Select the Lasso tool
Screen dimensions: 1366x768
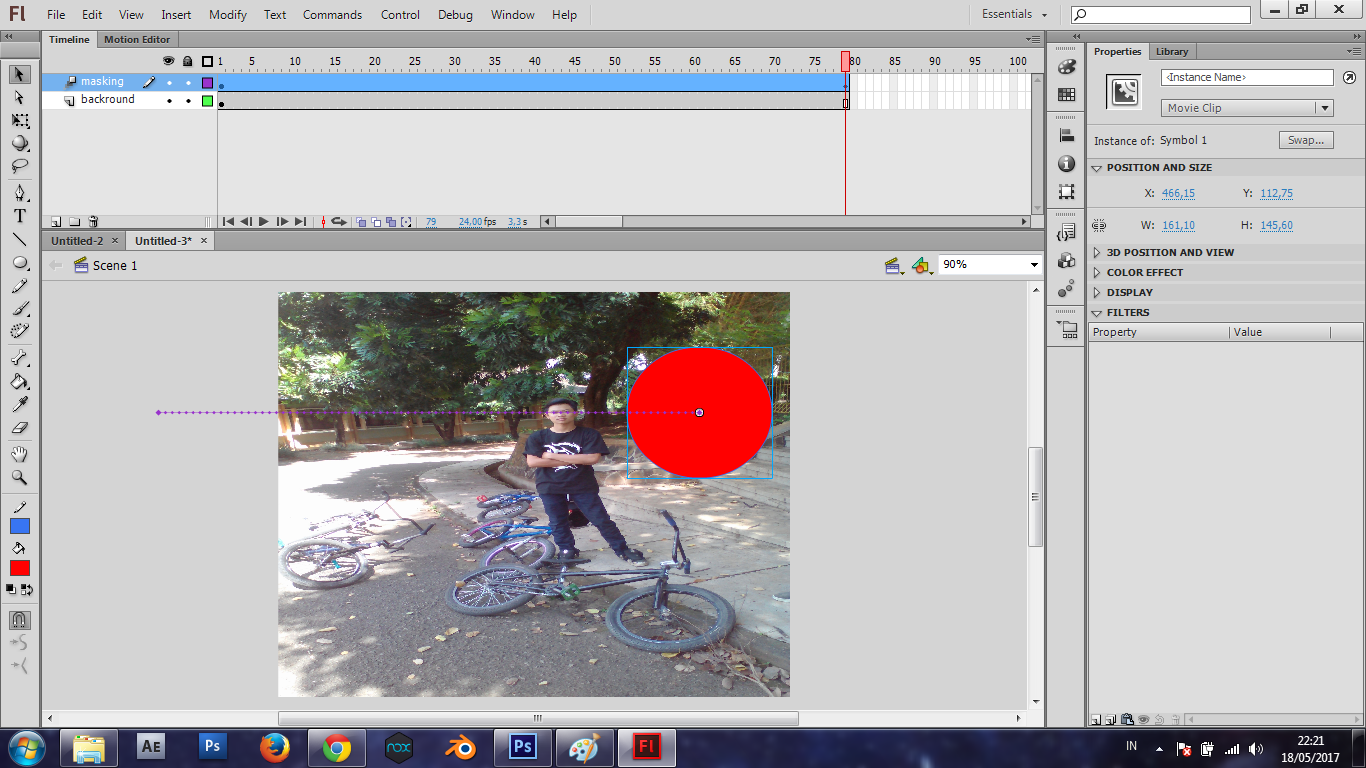[20, 167]
